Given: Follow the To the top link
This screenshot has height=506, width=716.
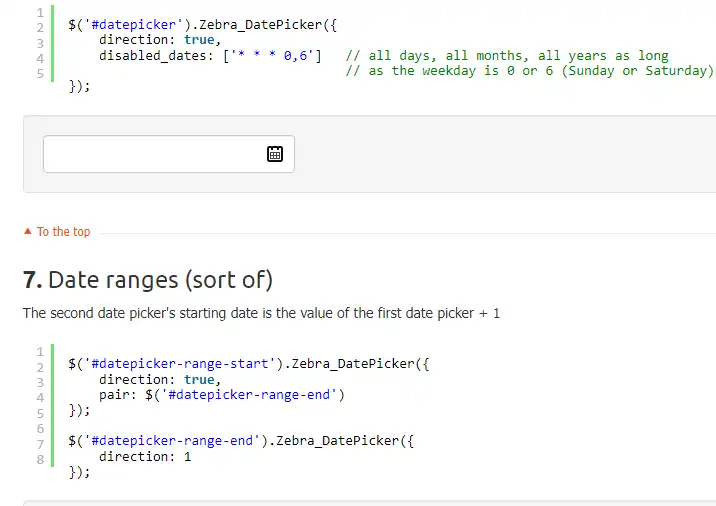Looking at the screenshot, I should 63,232.
